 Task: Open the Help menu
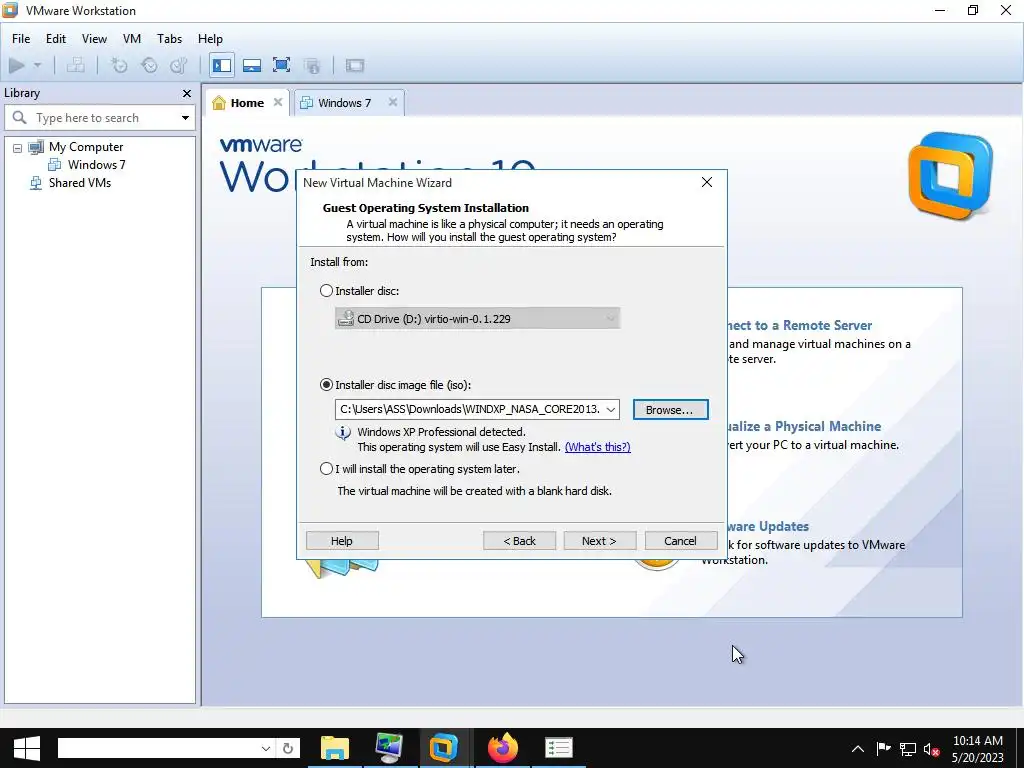pyautogui.click(x=210, y=39)
